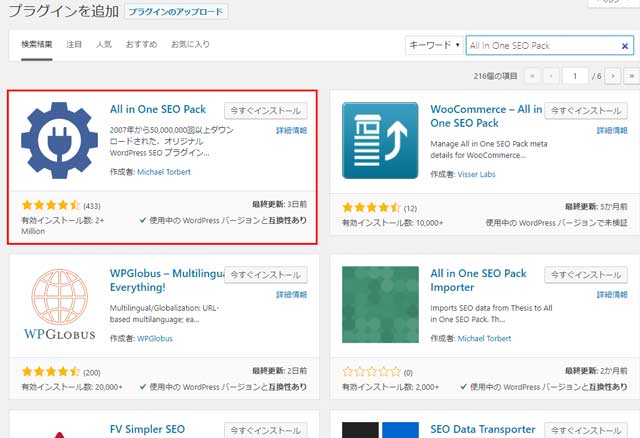The height and width of the screenshot is (438, 640).
Task: Open 詳細情報 for All in One SEO Pack
Action: point(291,131)
